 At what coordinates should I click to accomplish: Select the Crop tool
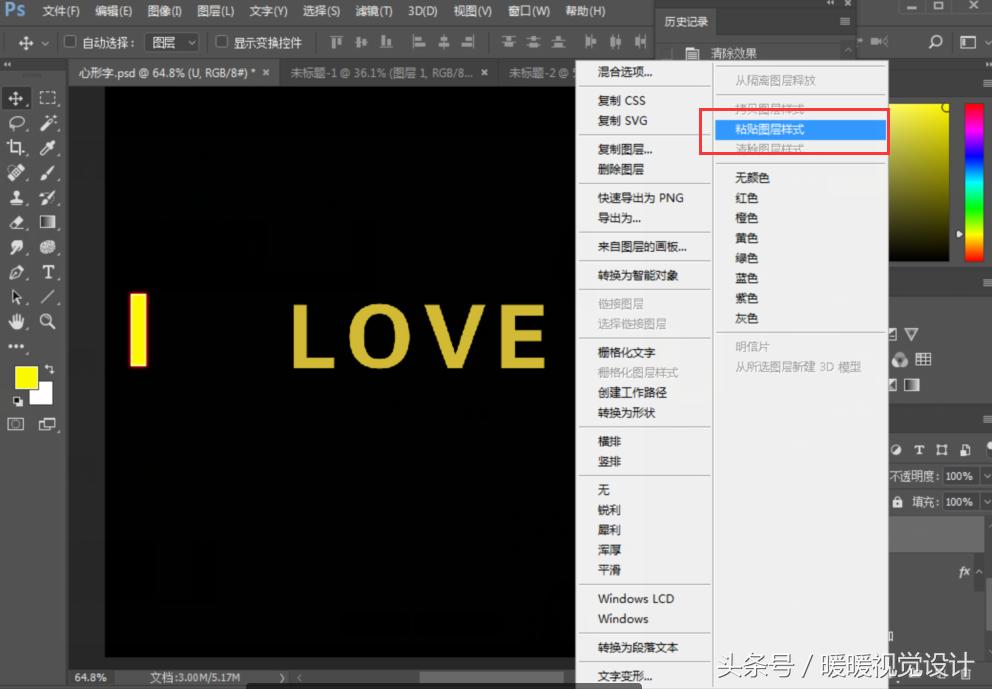[18, 147]
